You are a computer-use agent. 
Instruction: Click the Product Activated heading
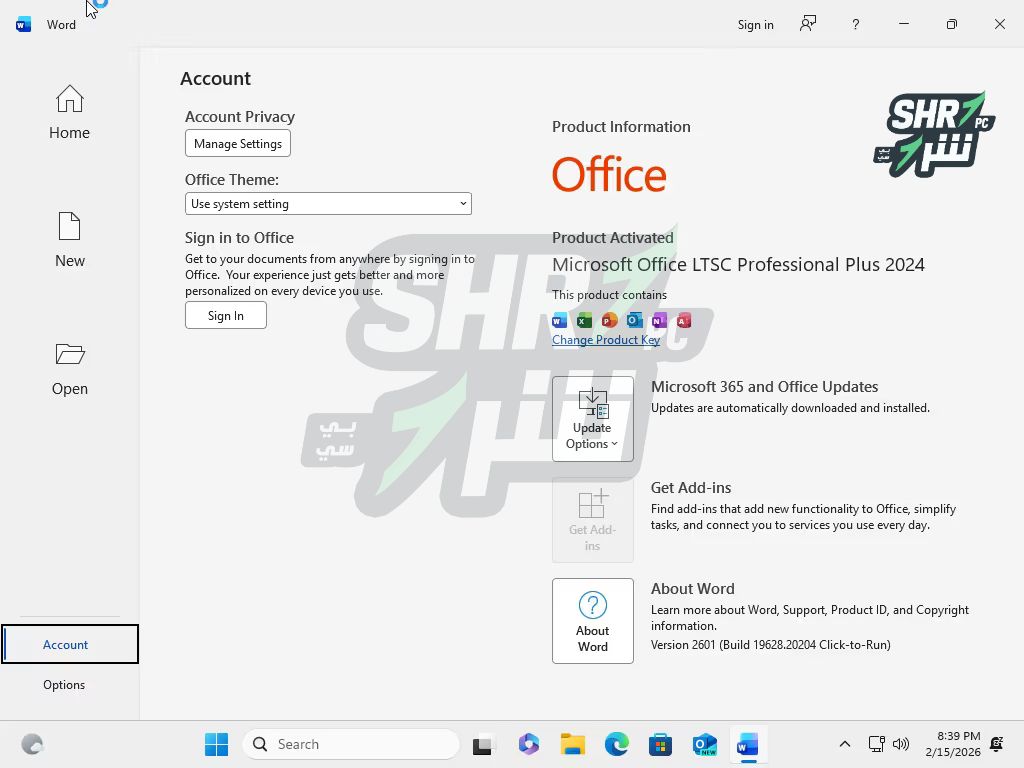pos(613,238)
